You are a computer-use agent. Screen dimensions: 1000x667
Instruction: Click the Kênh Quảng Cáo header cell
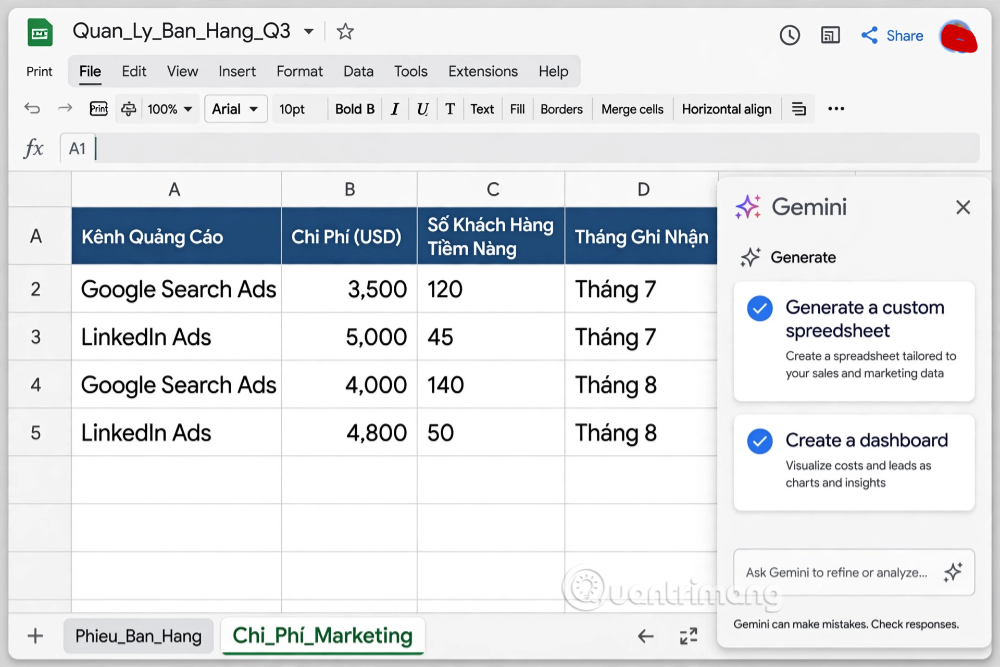(176, 236)
